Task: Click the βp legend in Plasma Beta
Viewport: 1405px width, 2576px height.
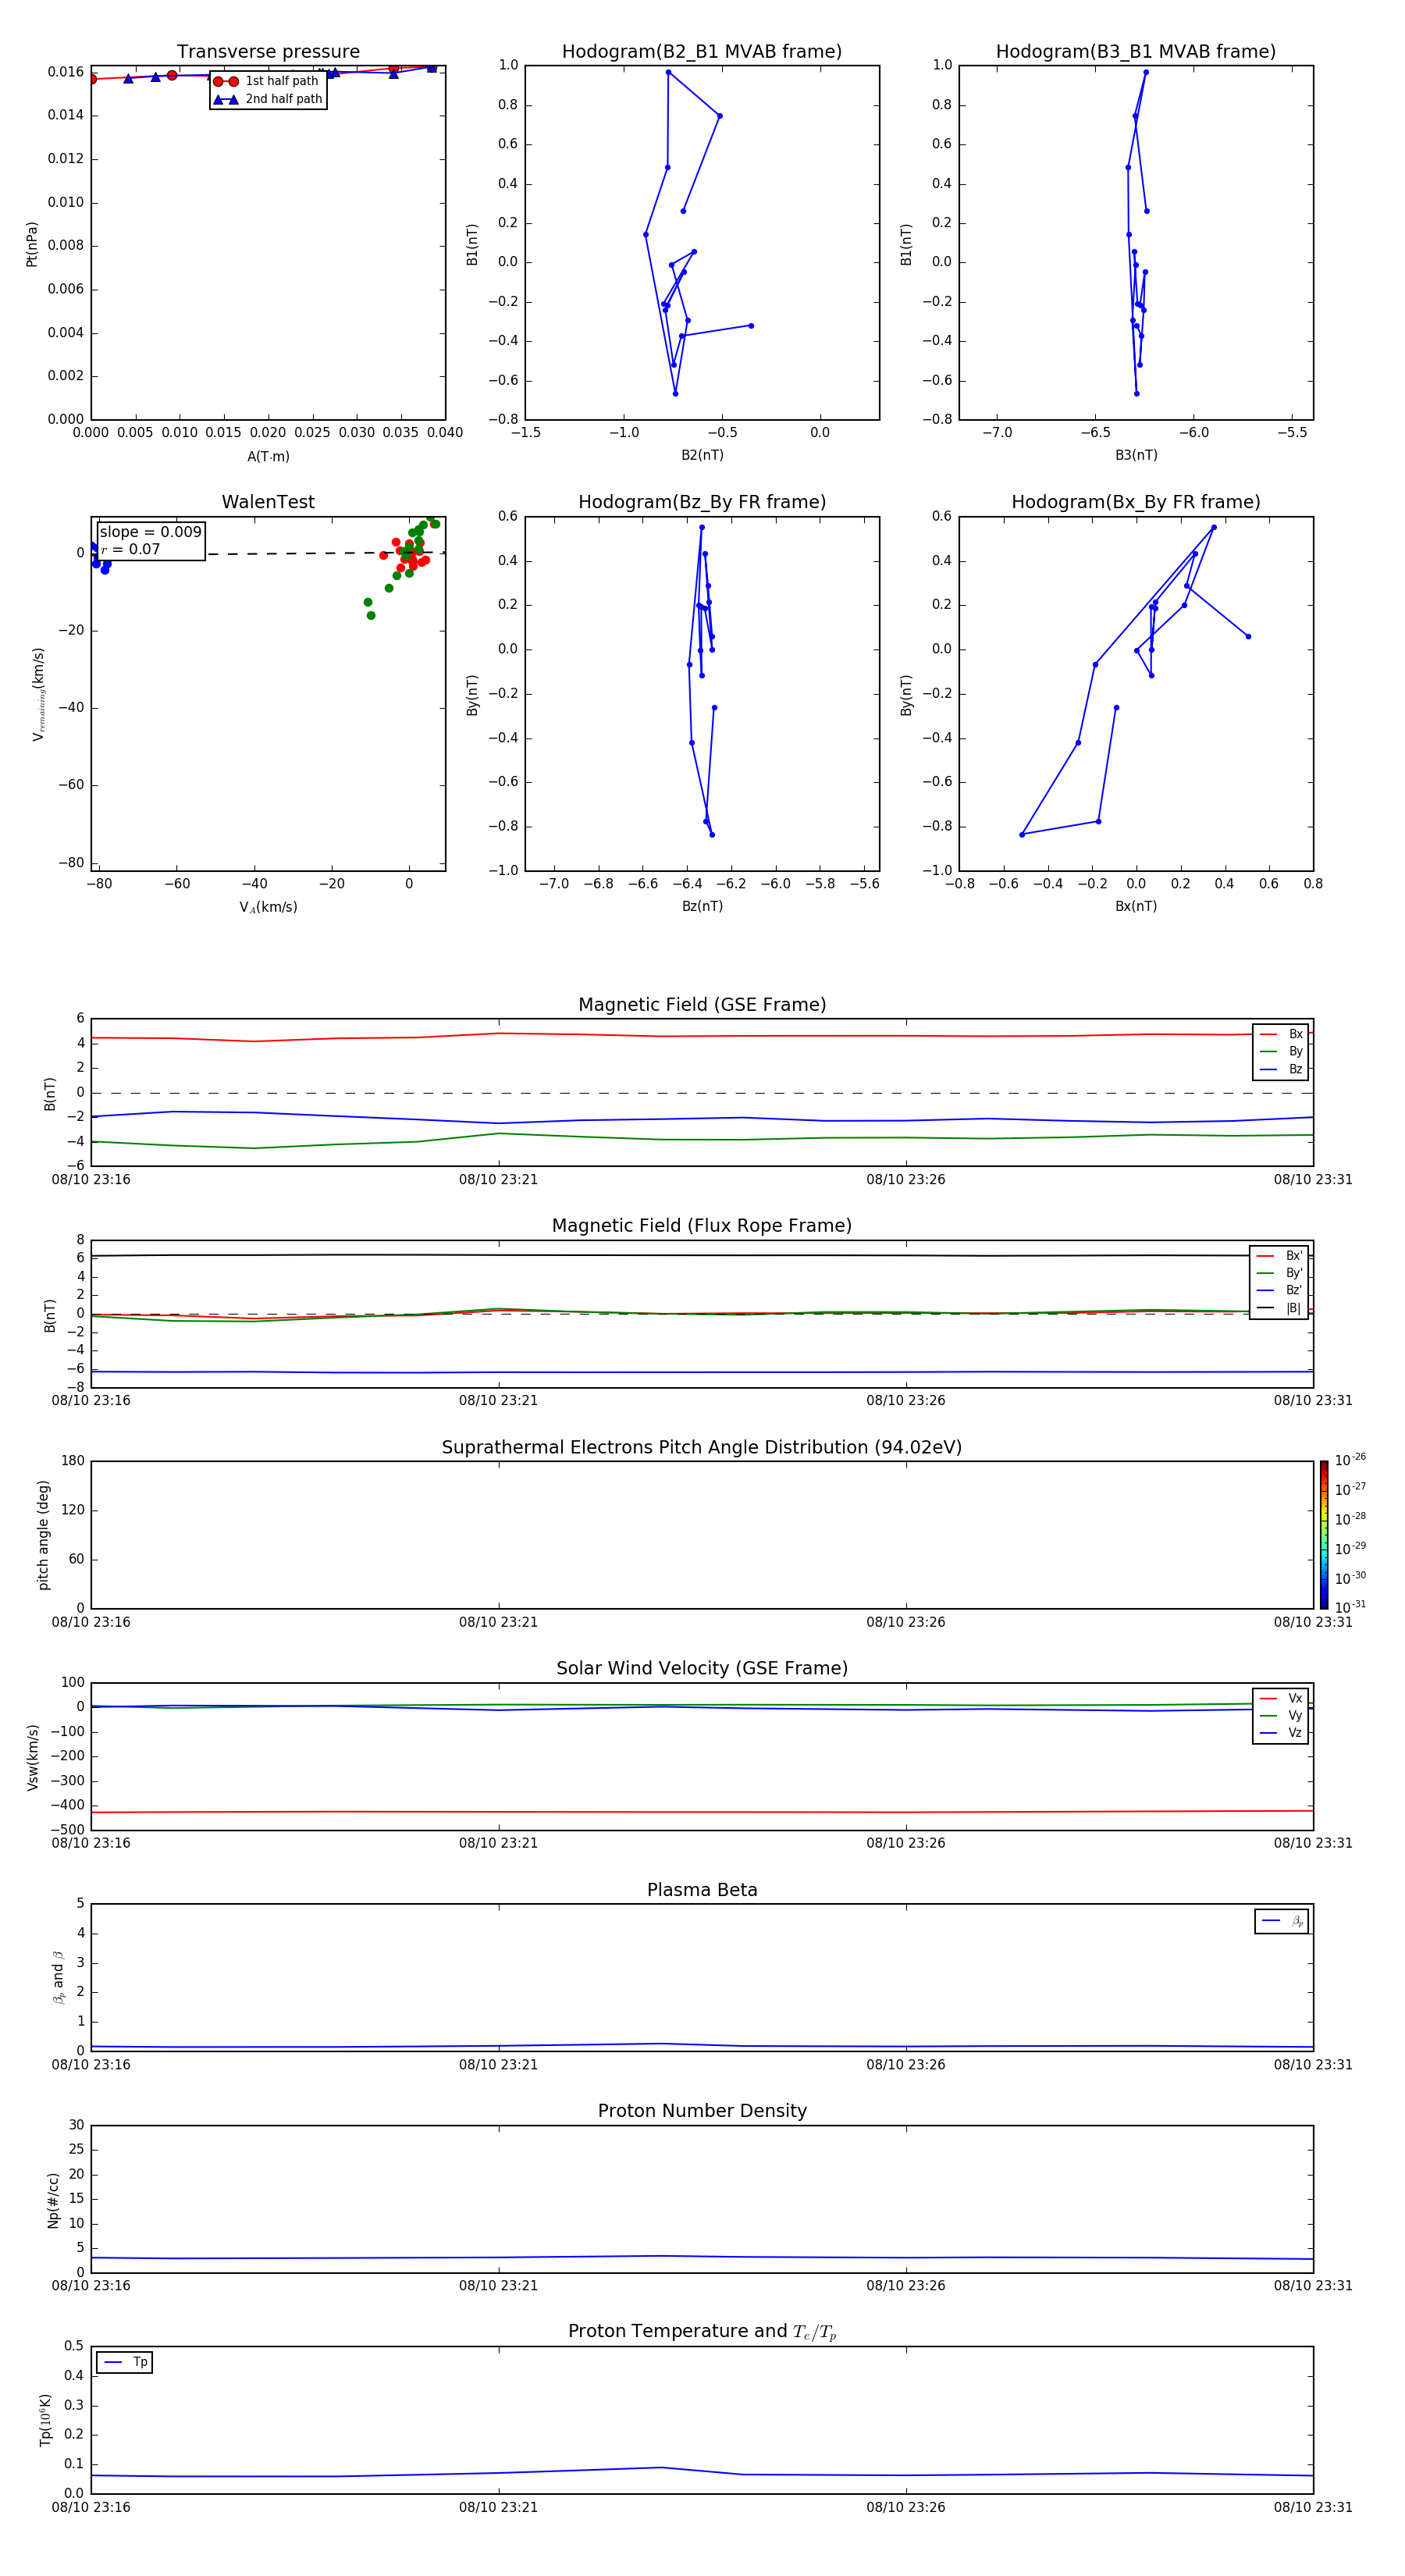Action: tap(1282, 1921)
